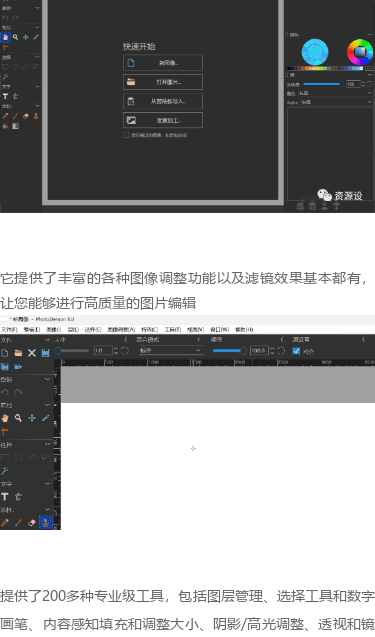This screenshot has height=637, width=375.
Task: Choose the Text tool in the lower toolbox
Action: click(x=5, y=496)
